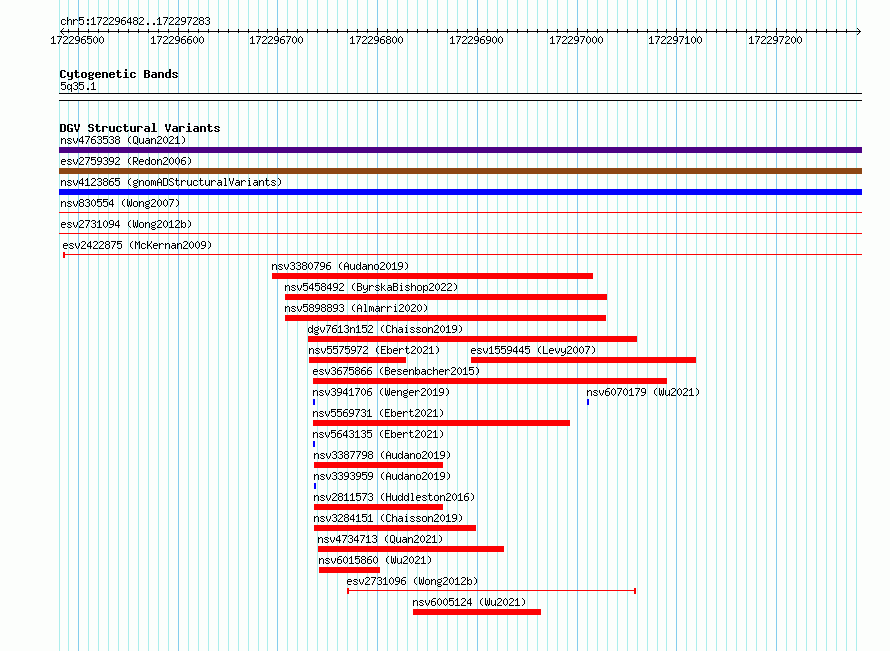Click the nsv4763538 (Quan2021) purple variant bar
The height and width of the screenshot is (651, 890).
pyautogui.click(x=460, y=150)
